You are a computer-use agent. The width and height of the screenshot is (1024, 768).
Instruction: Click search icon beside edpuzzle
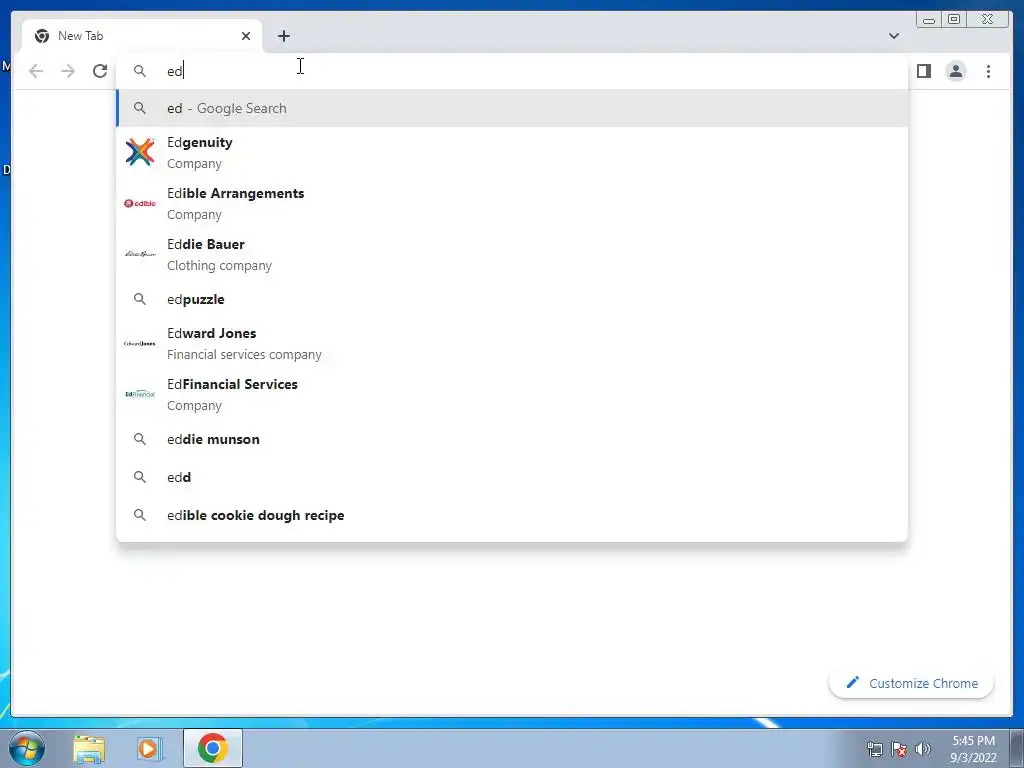[140, 299]
